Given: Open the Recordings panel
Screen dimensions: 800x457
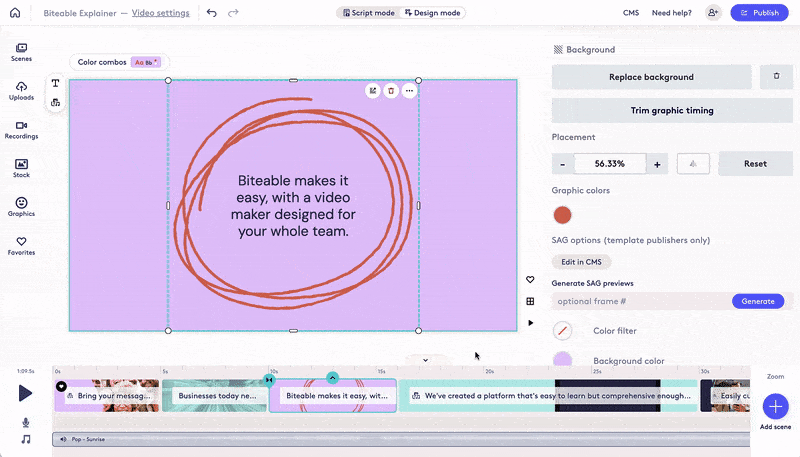Looking at the screenshot, I should pyautogui.click(x=21, y=130).
